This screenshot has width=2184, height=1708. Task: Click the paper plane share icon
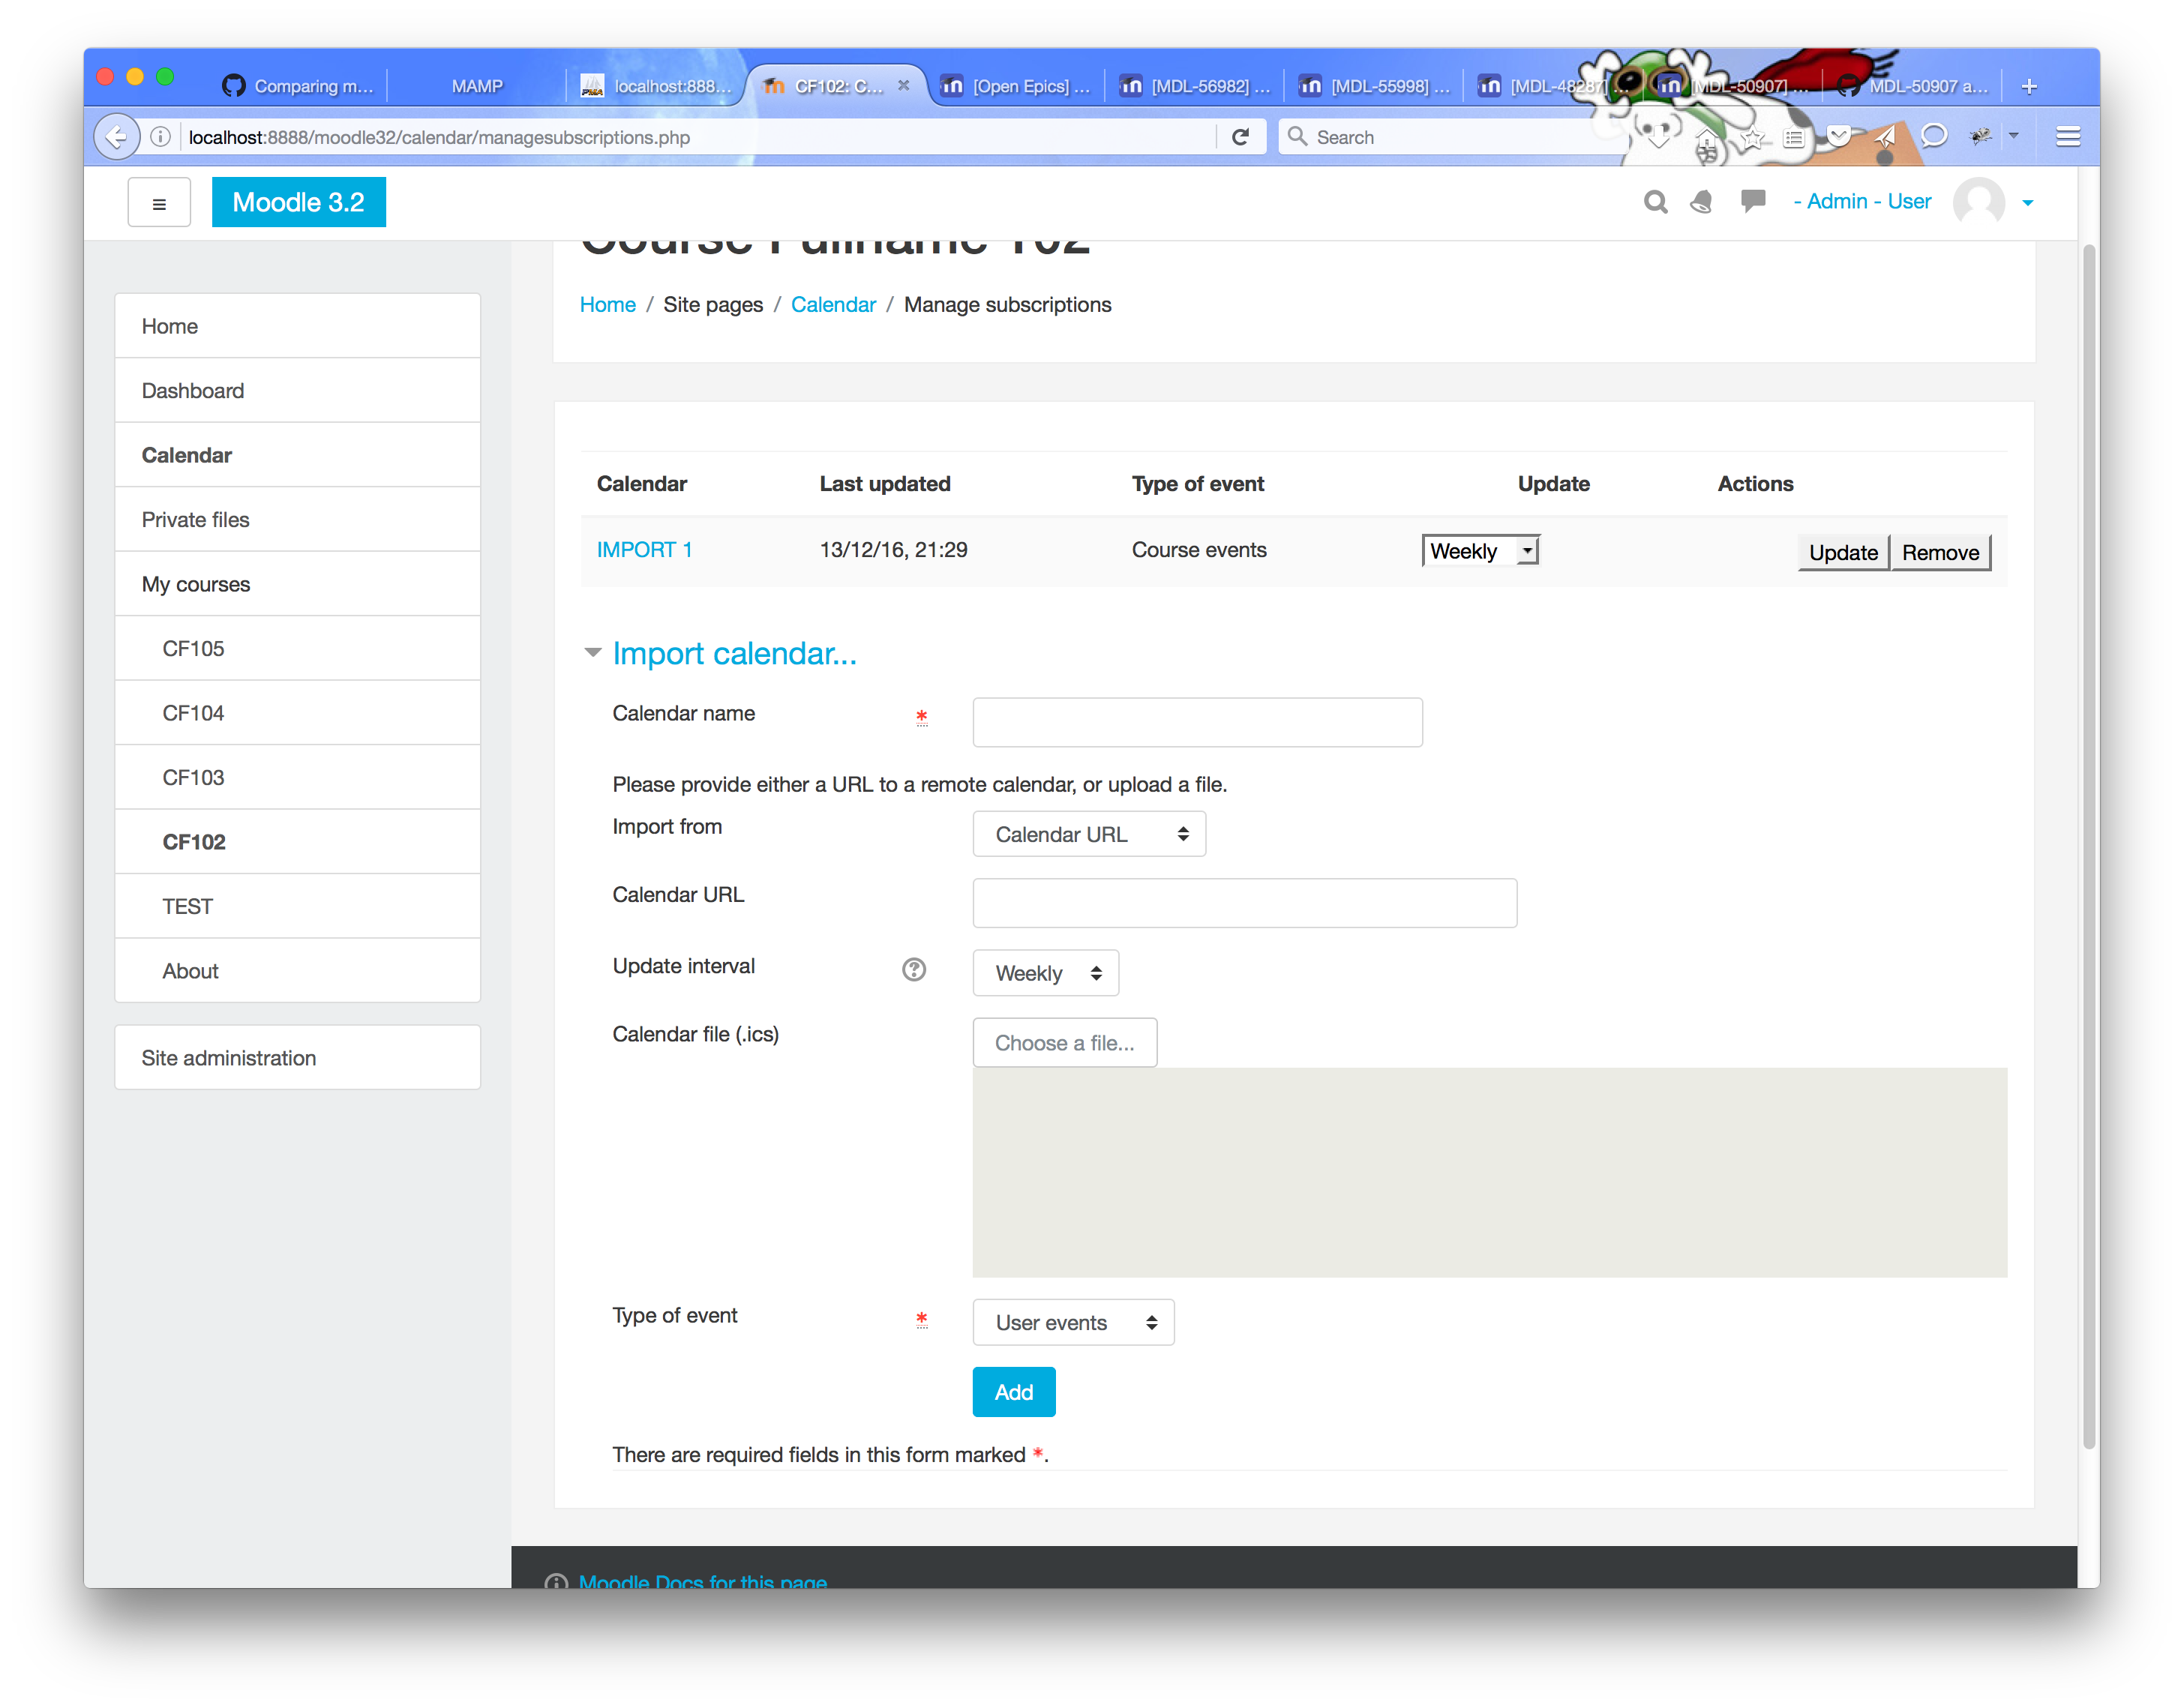[1885, 137]
